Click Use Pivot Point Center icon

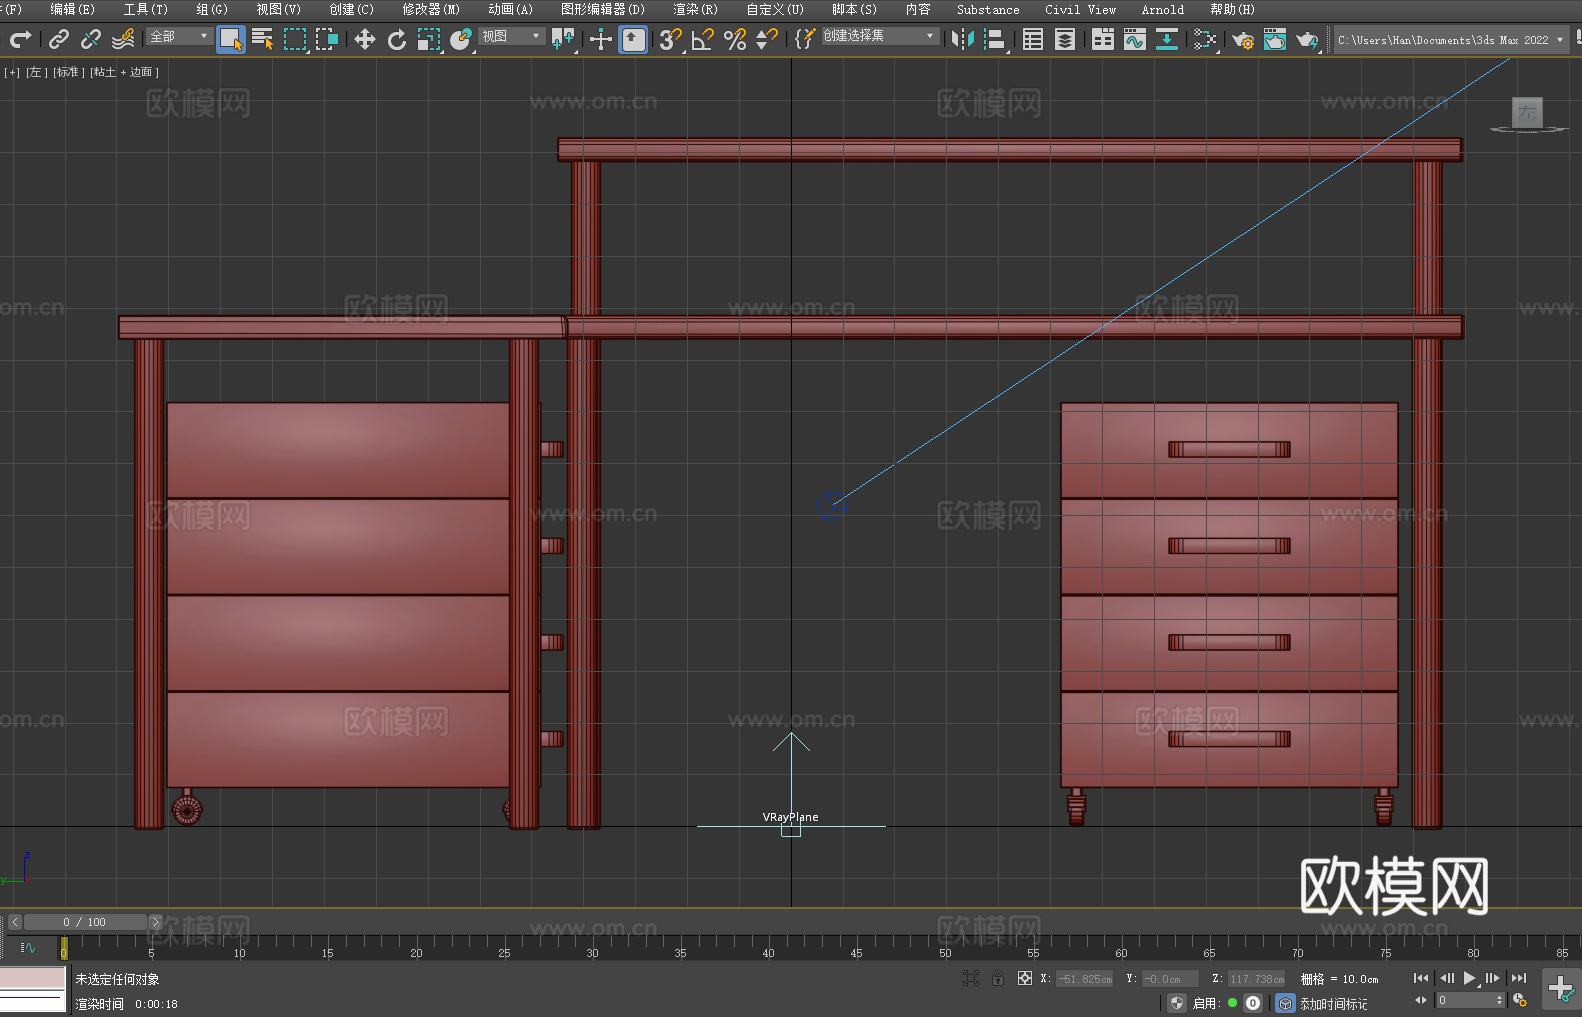(563, 39)
